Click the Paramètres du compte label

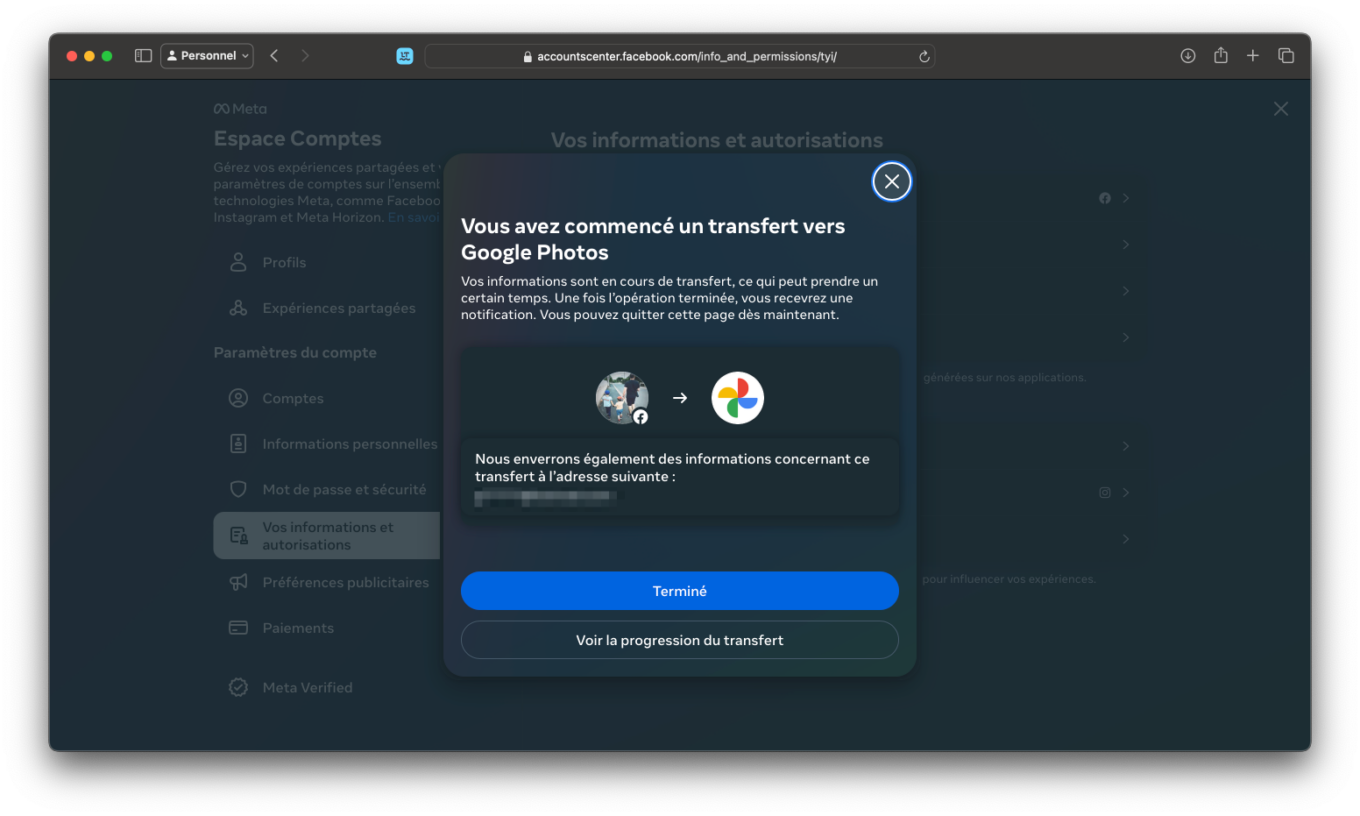295,353
